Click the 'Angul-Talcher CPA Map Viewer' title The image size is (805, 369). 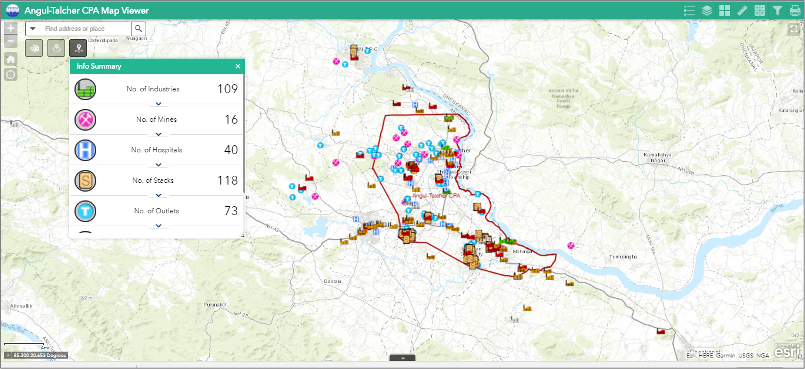[87, 10]
